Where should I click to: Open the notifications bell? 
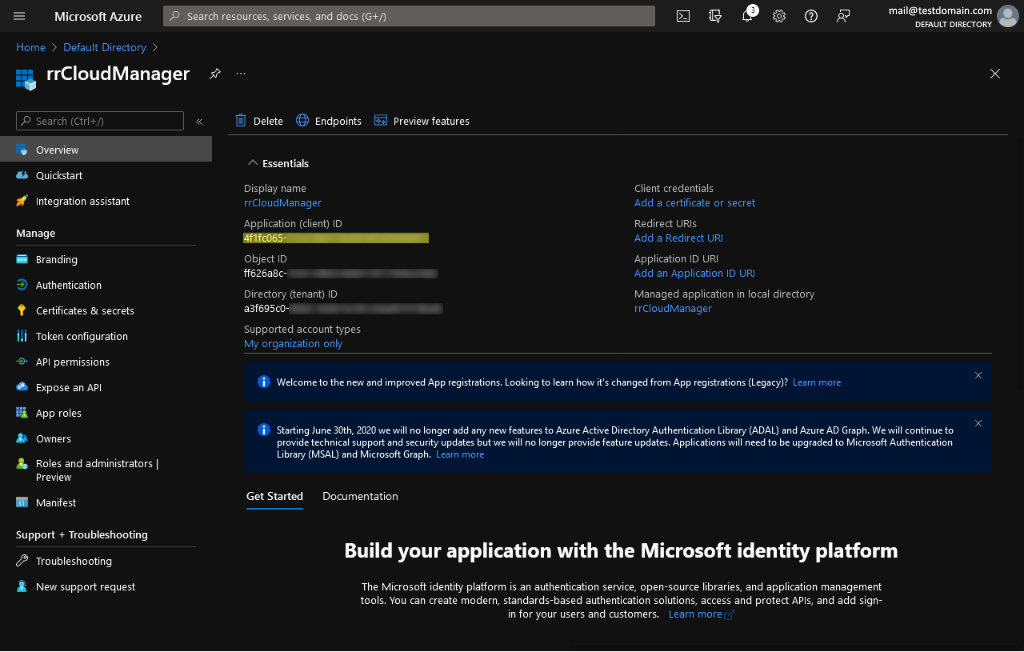tap(747, 16)
